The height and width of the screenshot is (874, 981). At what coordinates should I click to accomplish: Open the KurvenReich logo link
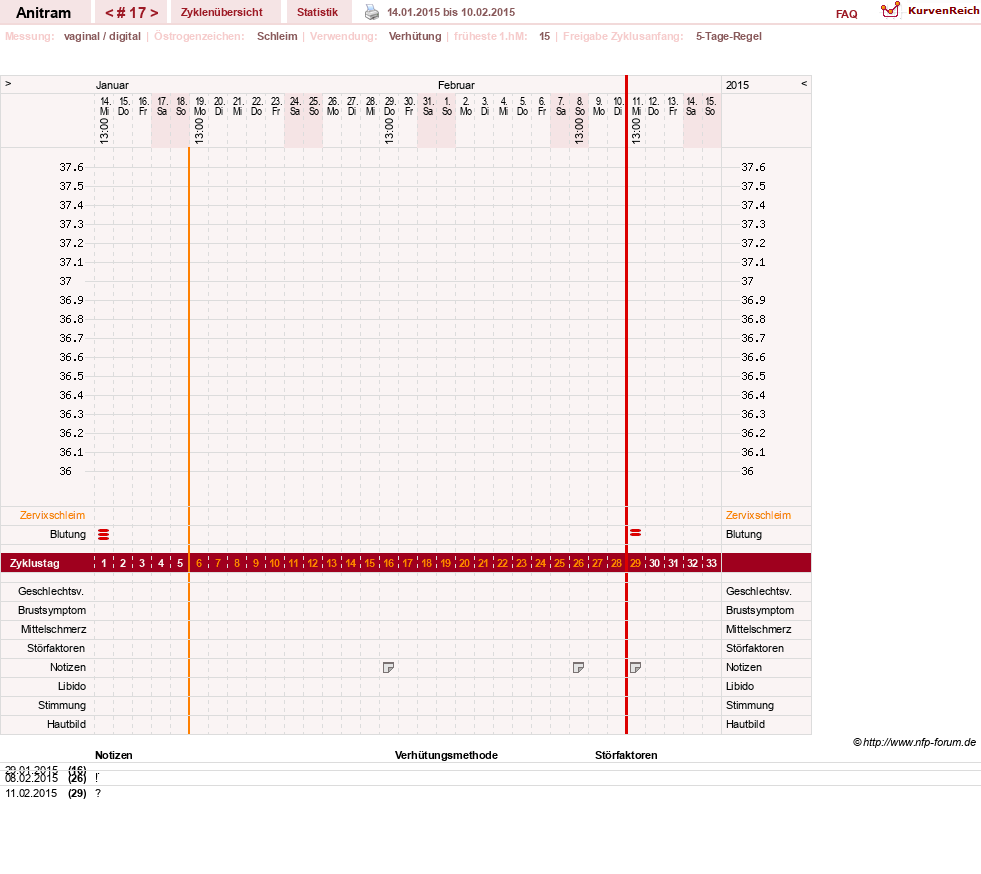930,11
